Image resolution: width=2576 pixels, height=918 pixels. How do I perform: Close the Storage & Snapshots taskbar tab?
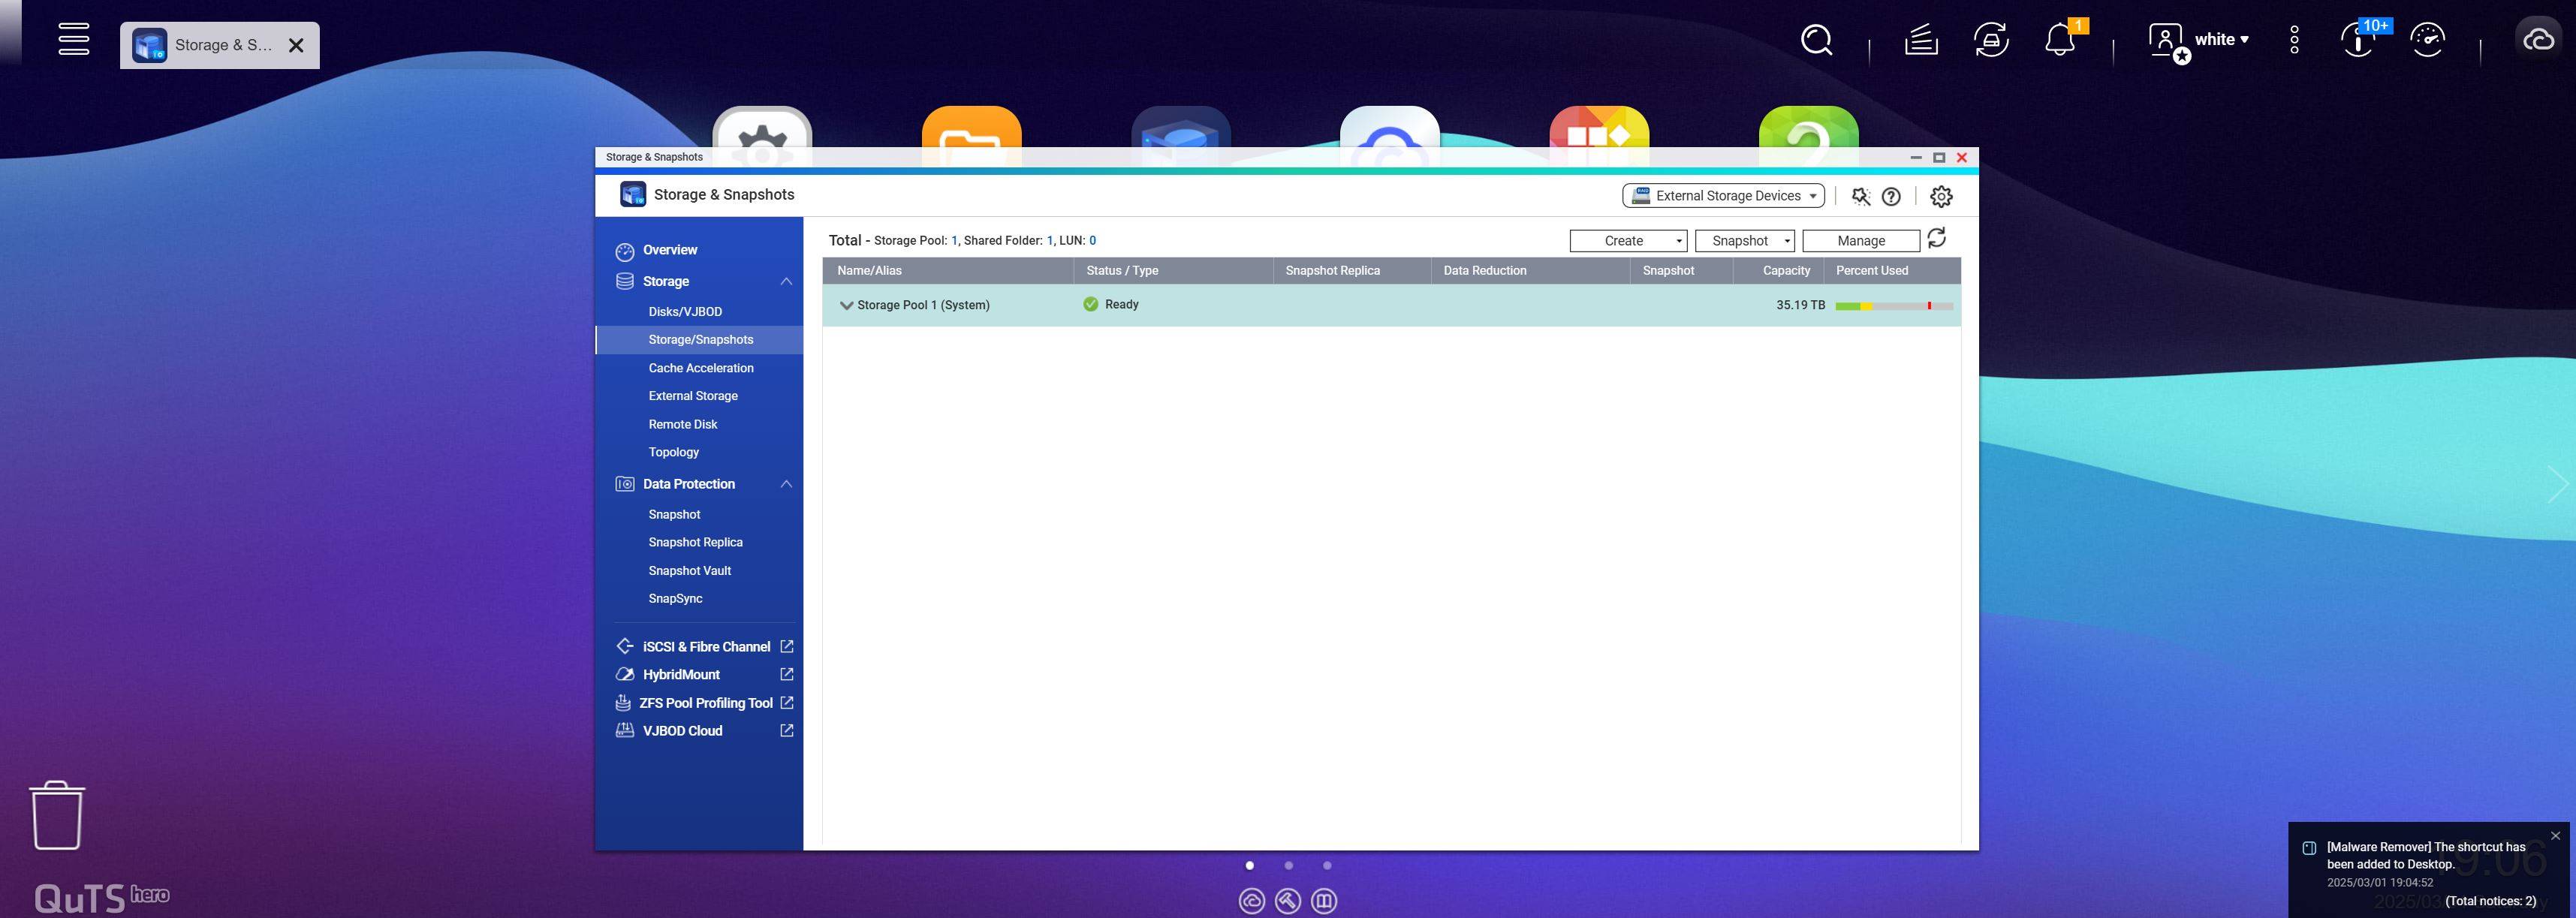(x=296, y=45)
